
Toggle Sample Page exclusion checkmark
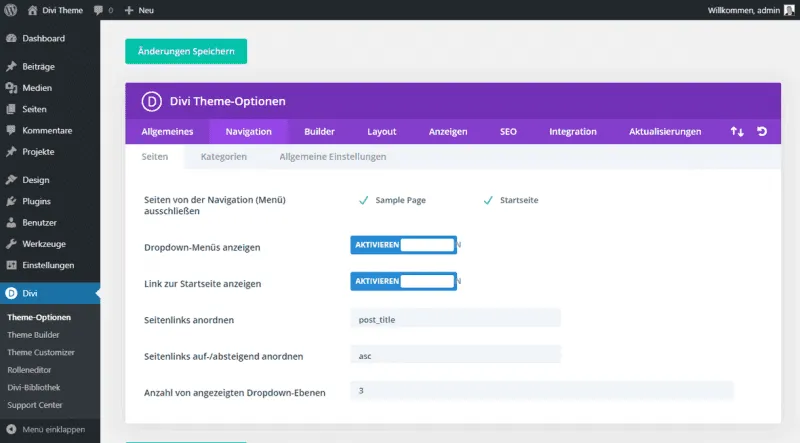[363, 200]
